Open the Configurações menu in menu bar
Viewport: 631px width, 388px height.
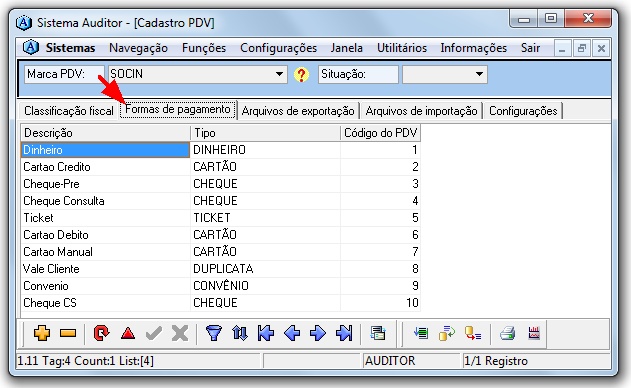[278, 48]
